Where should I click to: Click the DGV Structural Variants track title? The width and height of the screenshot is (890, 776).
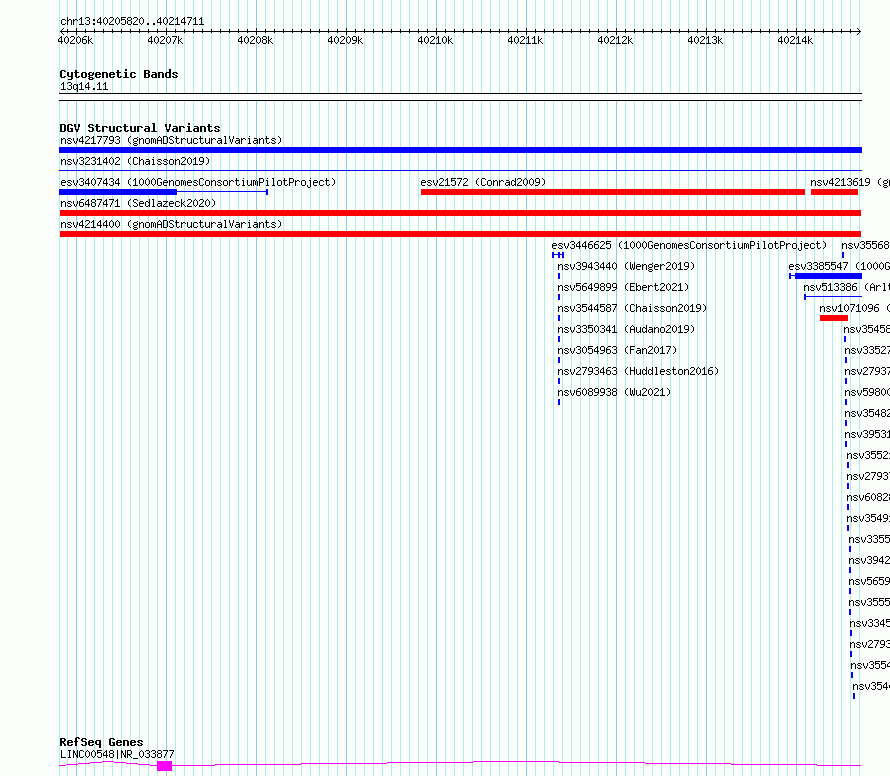(x=140, y=128)
